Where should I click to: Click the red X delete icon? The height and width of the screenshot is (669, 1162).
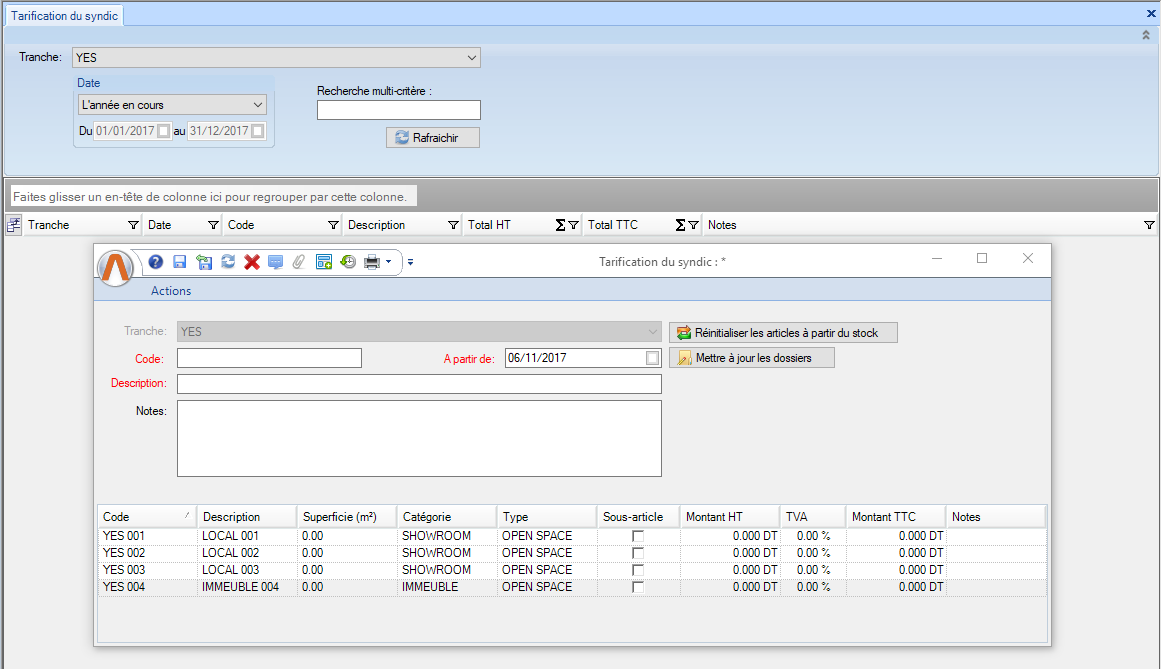pyautogui.click(x=252, y=262)
